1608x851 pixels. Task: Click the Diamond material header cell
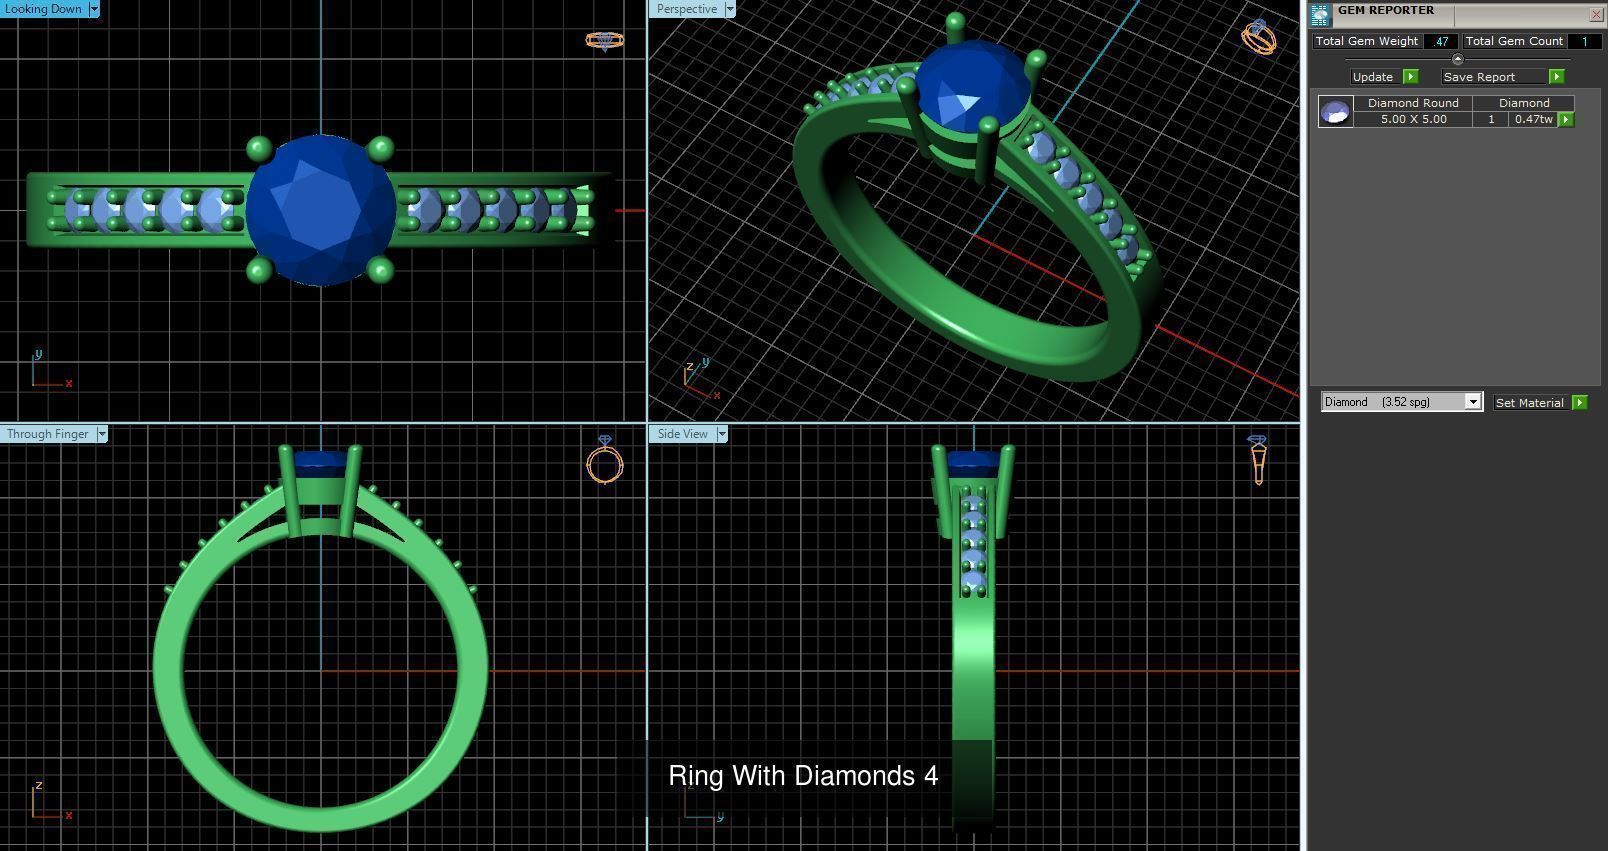tap(1524, 103)
